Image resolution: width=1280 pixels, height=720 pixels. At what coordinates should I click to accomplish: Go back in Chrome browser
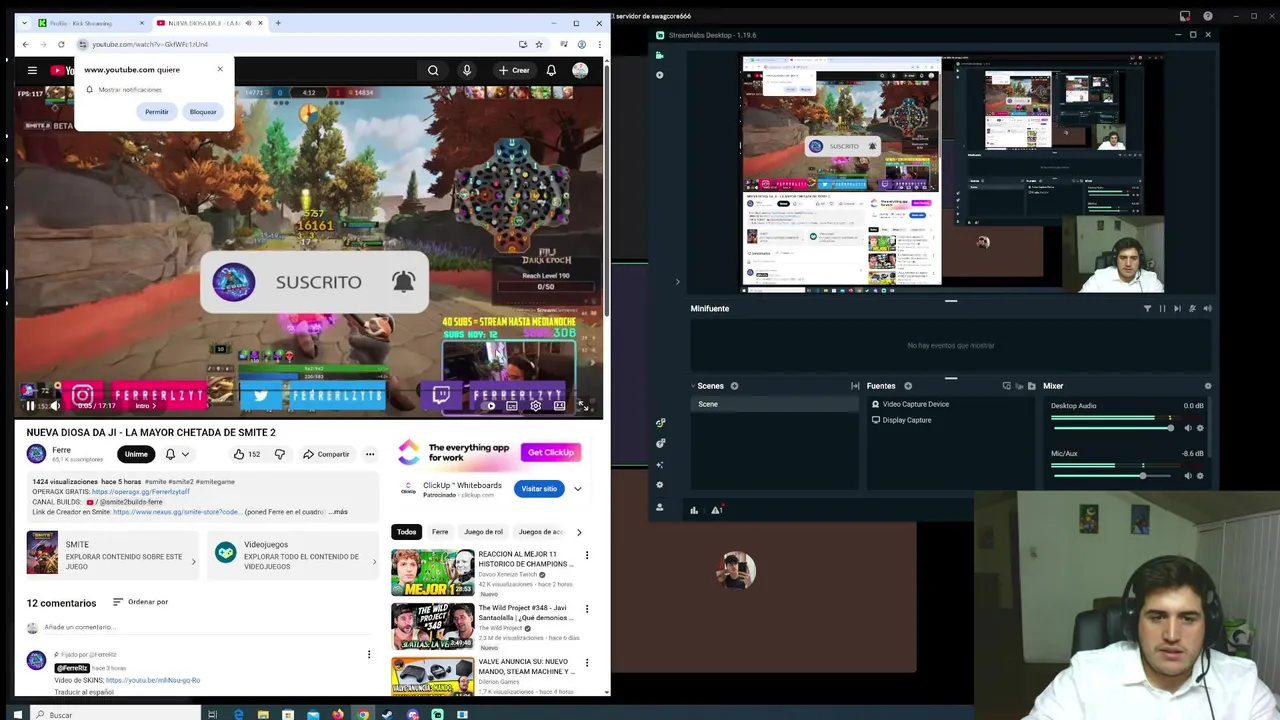25,44
